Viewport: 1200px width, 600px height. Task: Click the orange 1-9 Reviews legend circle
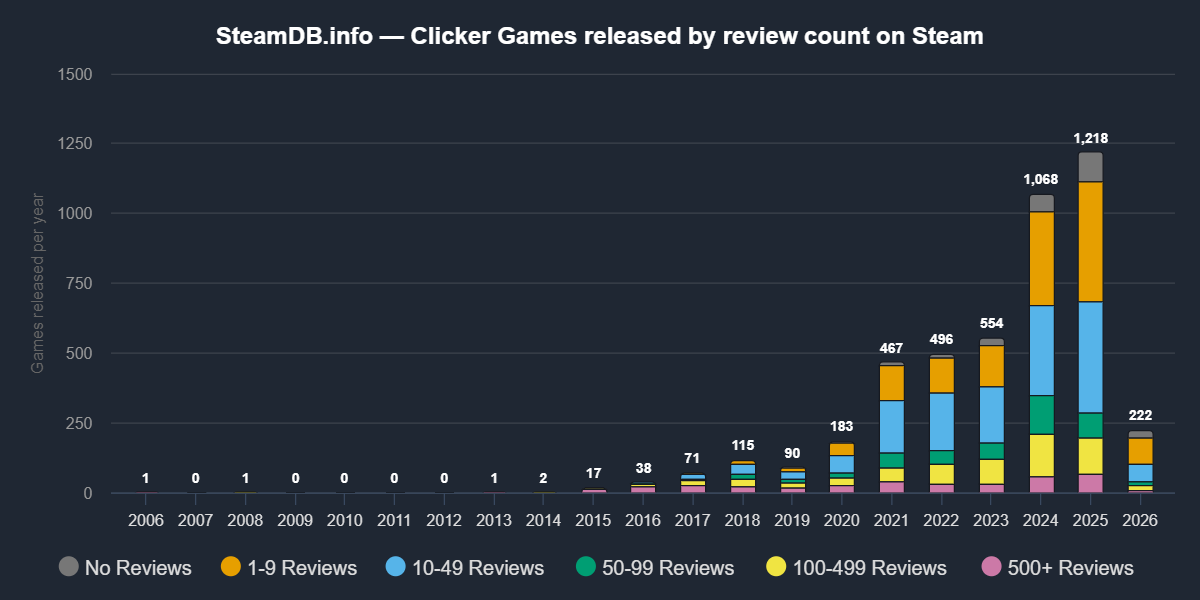(232, 567)
